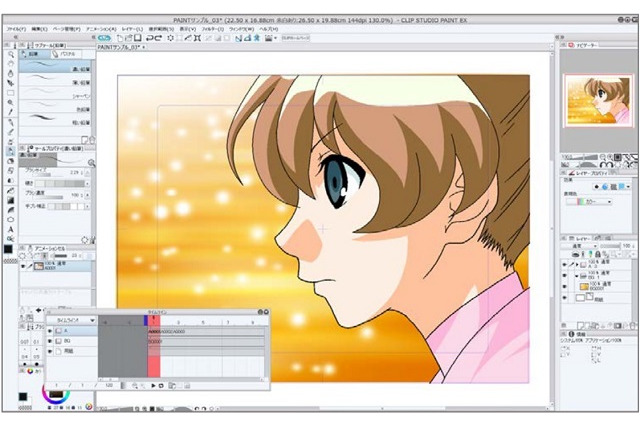Viewport: 640px width, 426px height.
Task: Hide layer A in the Layer panel
Action: click(x=564, y=264)
